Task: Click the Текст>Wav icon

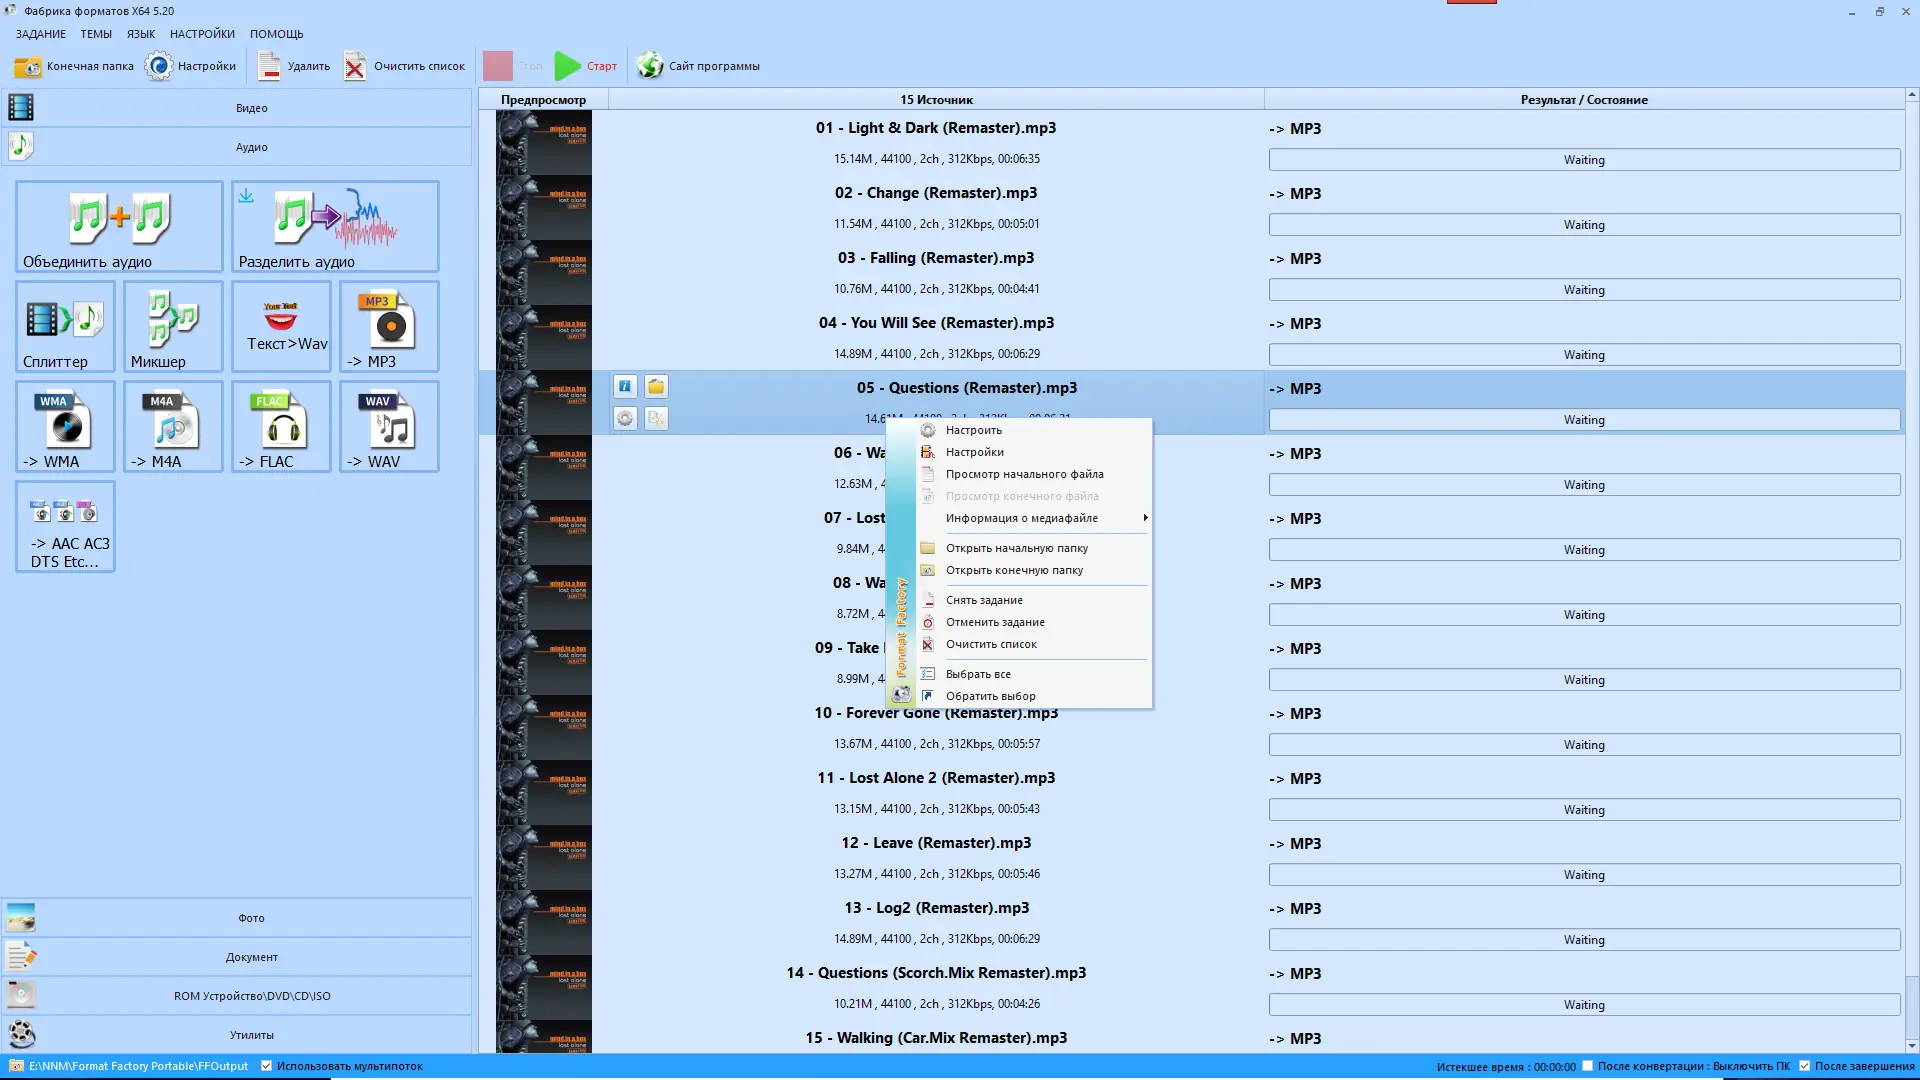Action: coord(281,327)
